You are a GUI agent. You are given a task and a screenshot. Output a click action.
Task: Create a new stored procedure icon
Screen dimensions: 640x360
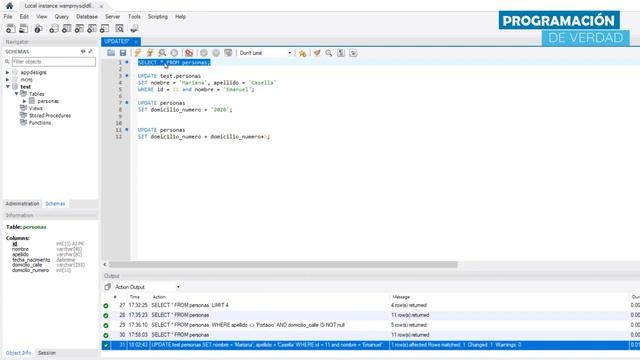point(92,29)
